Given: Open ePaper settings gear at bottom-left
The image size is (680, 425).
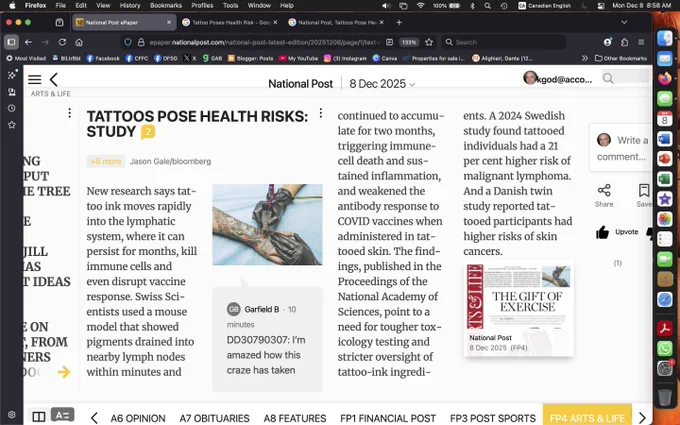Looking at the screenshot, I should (12, 415).
